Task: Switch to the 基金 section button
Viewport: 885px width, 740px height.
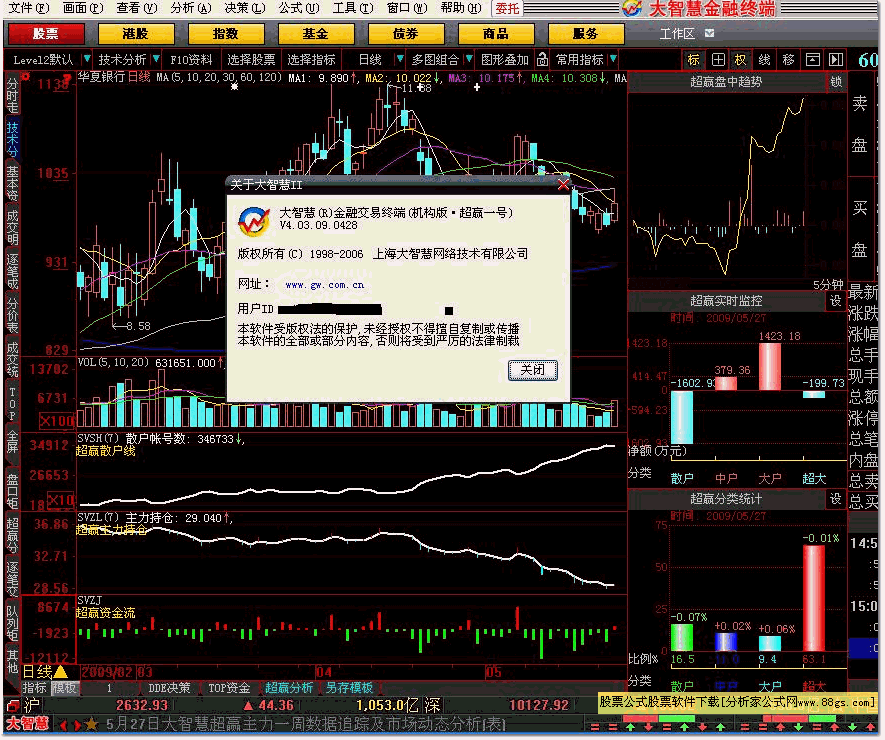Action: (316, 34)
